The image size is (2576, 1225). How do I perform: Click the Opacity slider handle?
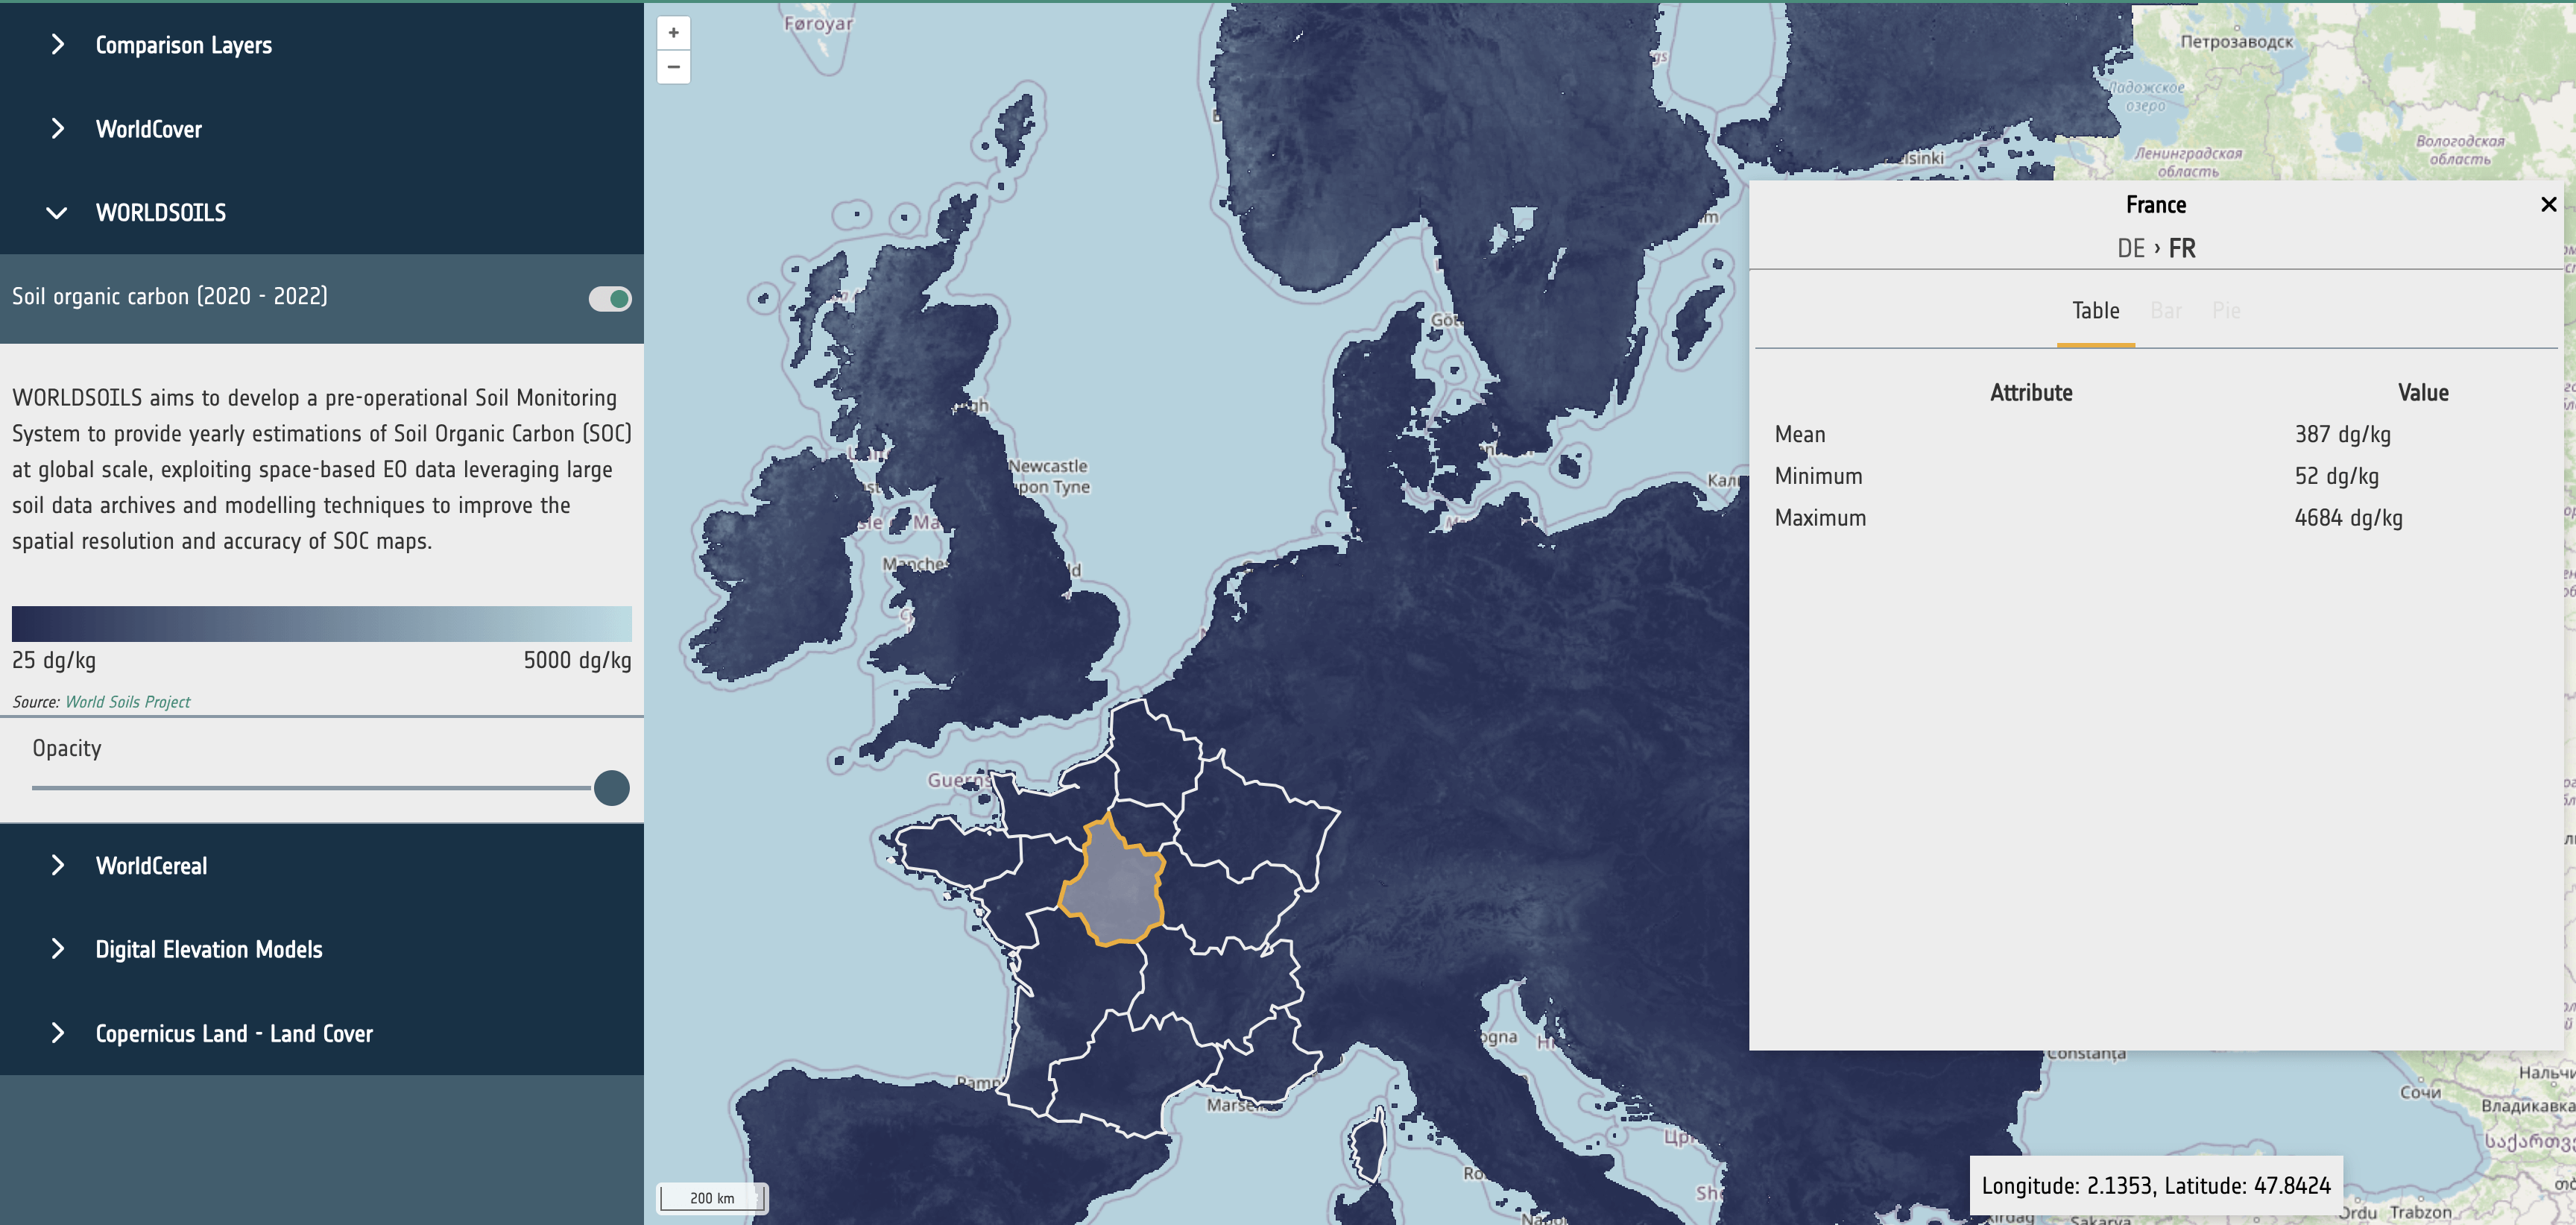[x=611, y=788]
